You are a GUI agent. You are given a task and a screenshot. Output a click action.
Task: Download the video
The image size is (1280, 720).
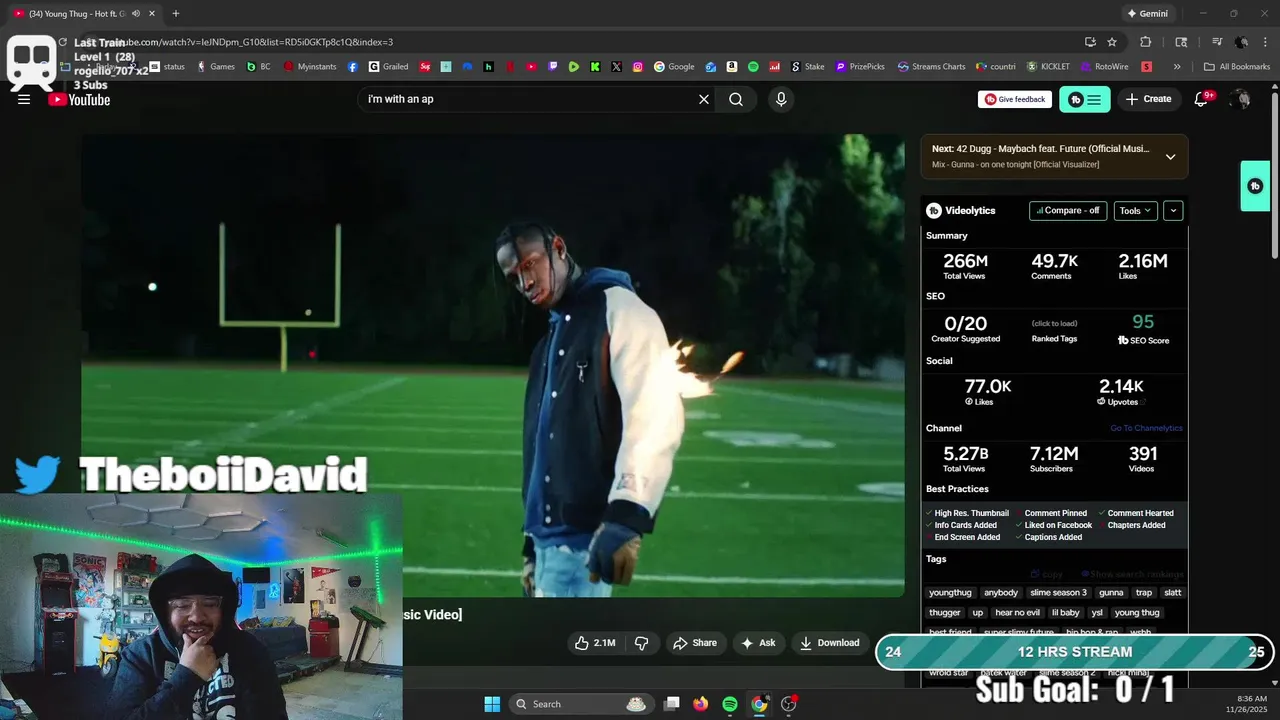point(829,643)
